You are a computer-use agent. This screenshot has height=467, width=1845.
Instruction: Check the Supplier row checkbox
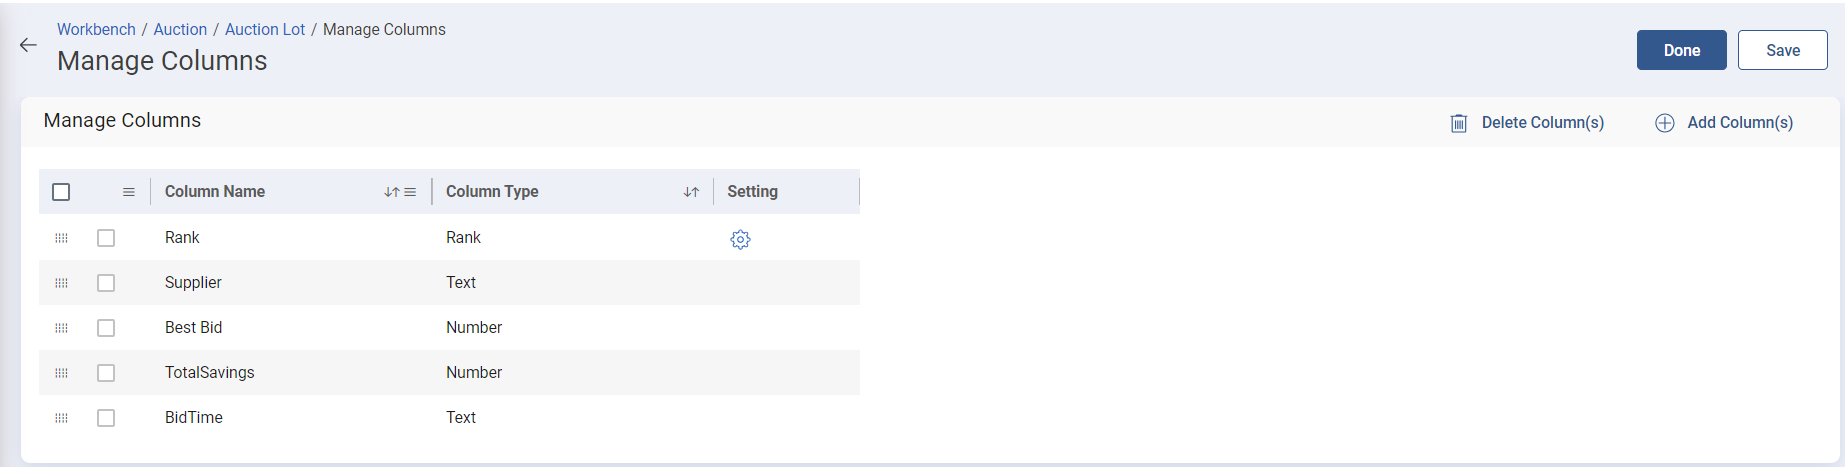106,283
